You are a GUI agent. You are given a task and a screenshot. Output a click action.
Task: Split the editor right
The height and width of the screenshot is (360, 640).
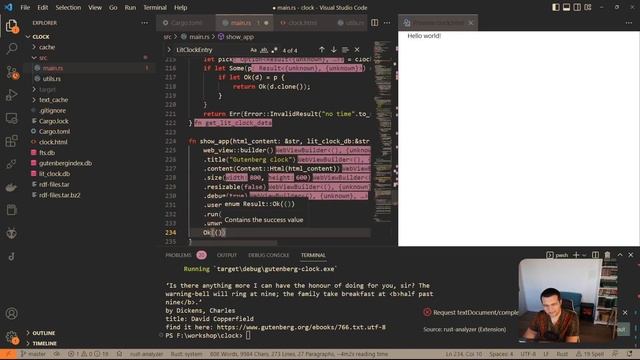pyautogui.click(x=374, y=23)
